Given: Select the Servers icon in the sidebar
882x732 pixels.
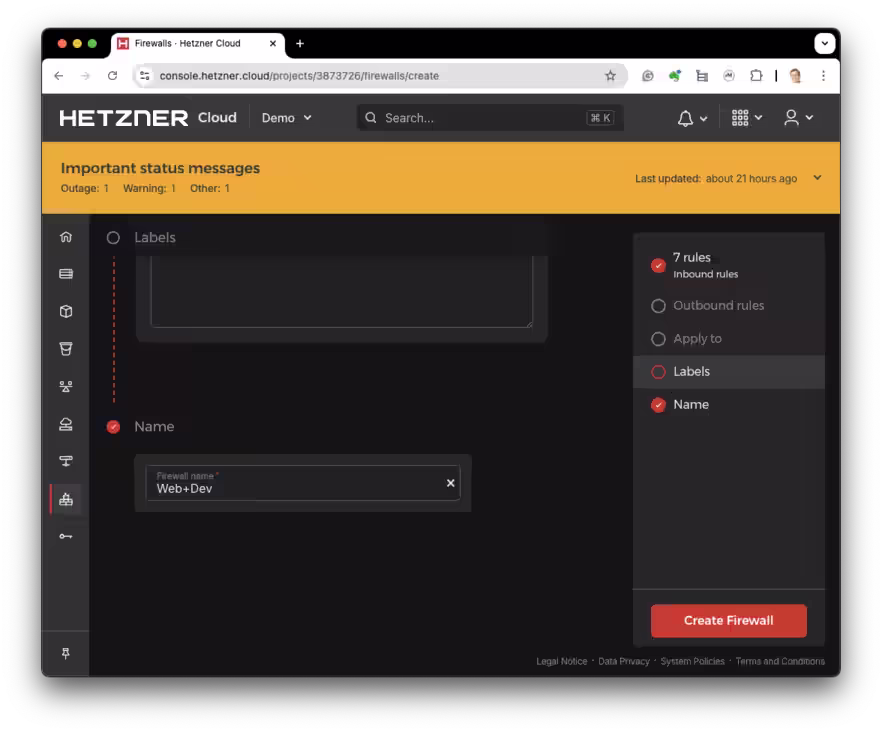Looking at the screenshot, I should click(65, 273).
